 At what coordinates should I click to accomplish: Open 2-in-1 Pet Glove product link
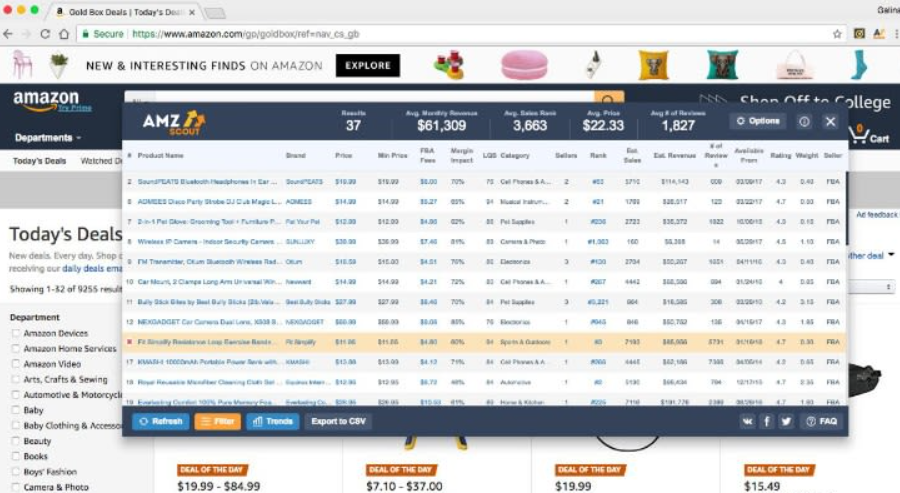coord(208,222)
